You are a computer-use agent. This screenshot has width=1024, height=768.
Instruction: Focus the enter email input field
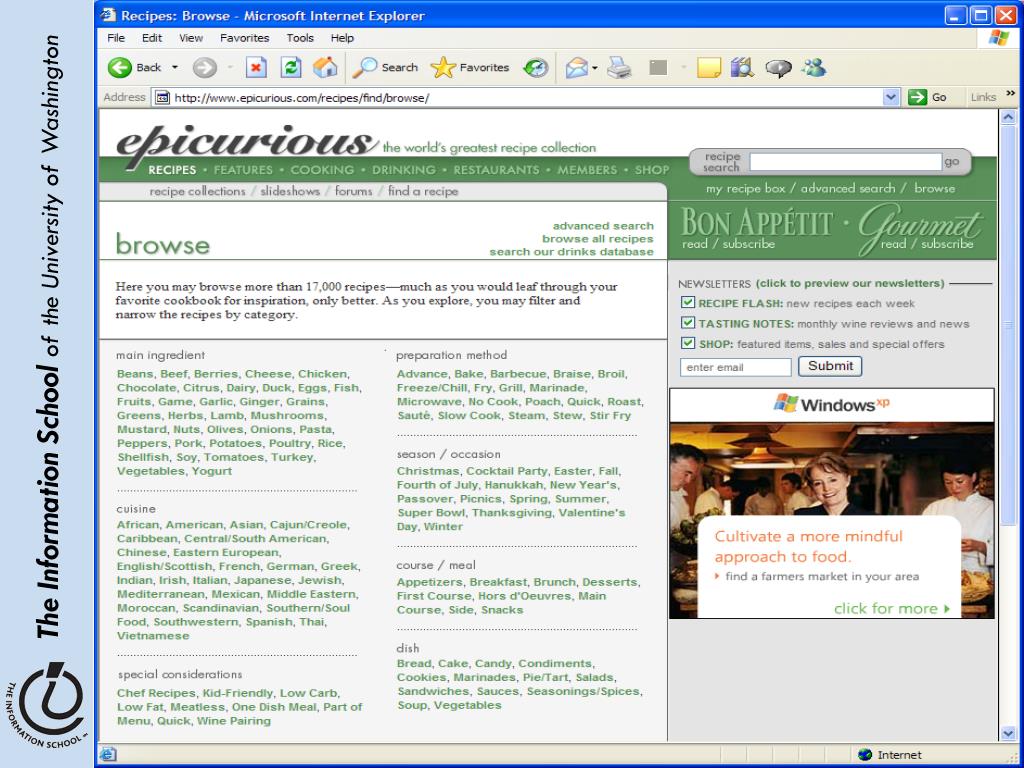pyautogui.click(x=735, y=367)
